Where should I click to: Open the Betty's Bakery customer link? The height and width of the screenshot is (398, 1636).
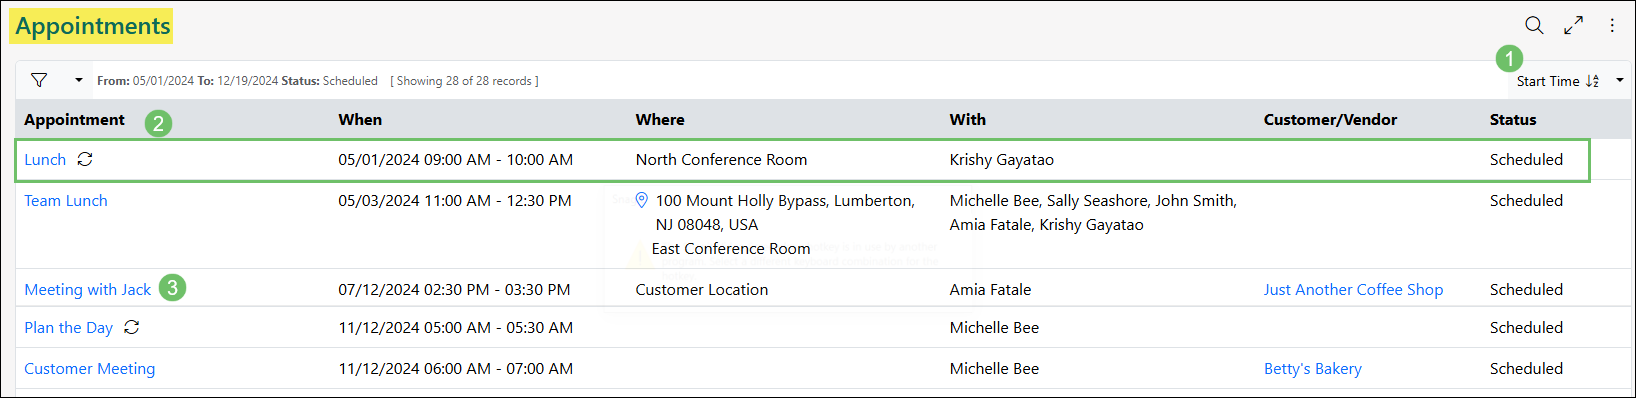tap(1313, 369)
